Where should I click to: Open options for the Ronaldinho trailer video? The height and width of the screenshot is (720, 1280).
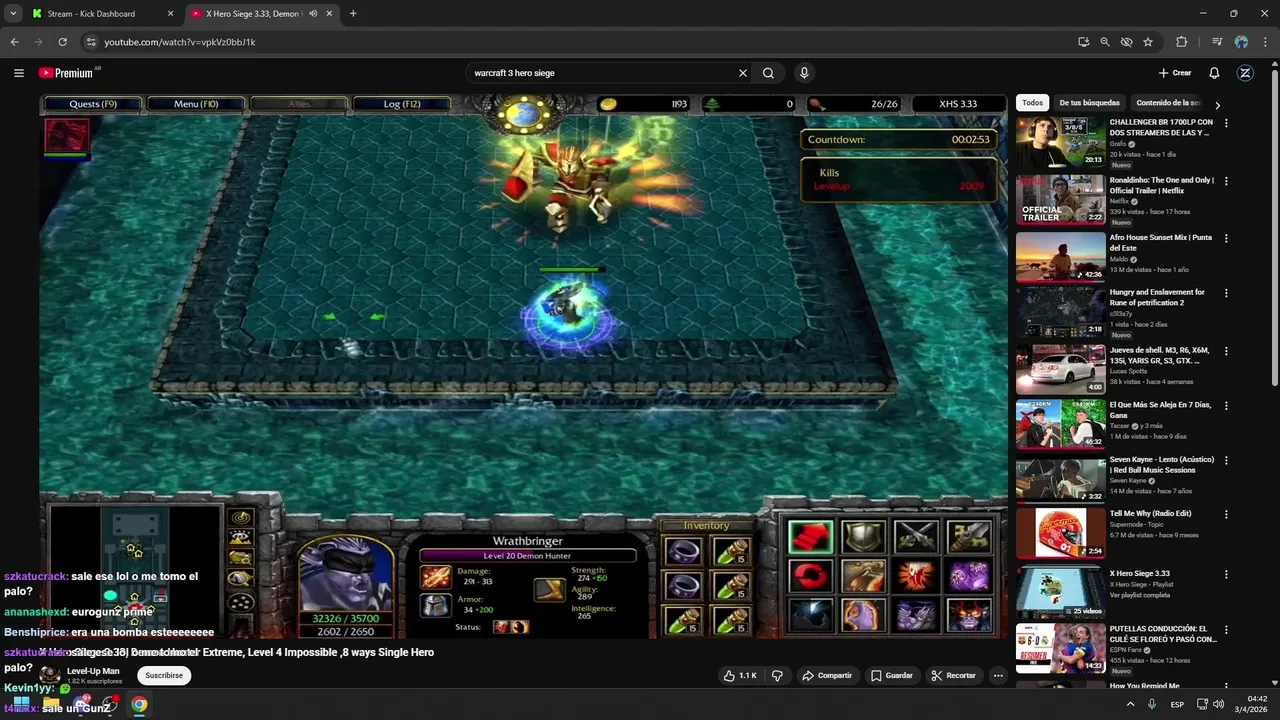[x=1226, y=182]
